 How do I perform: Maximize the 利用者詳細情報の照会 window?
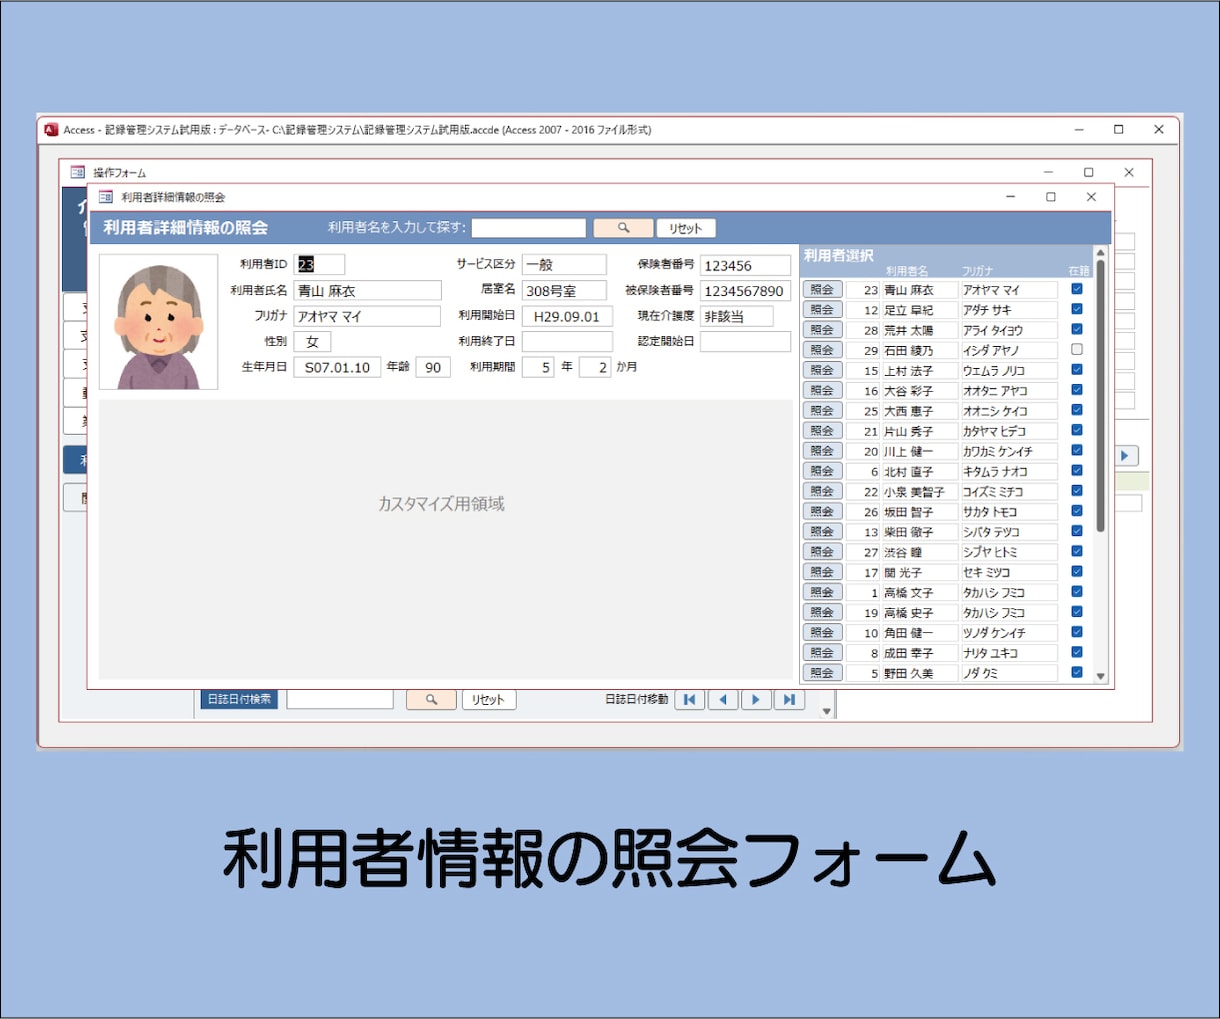(x=1051, y=197)
